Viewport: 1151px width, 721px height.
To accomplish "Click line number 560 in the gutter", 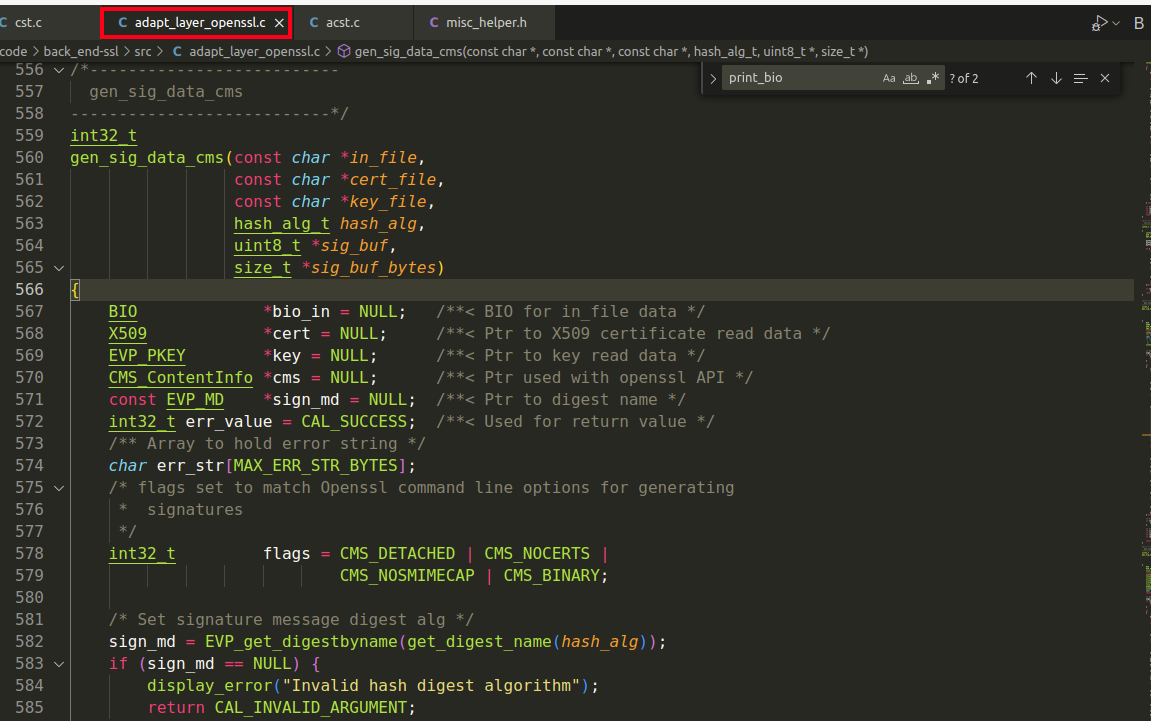I will [29, 158].
